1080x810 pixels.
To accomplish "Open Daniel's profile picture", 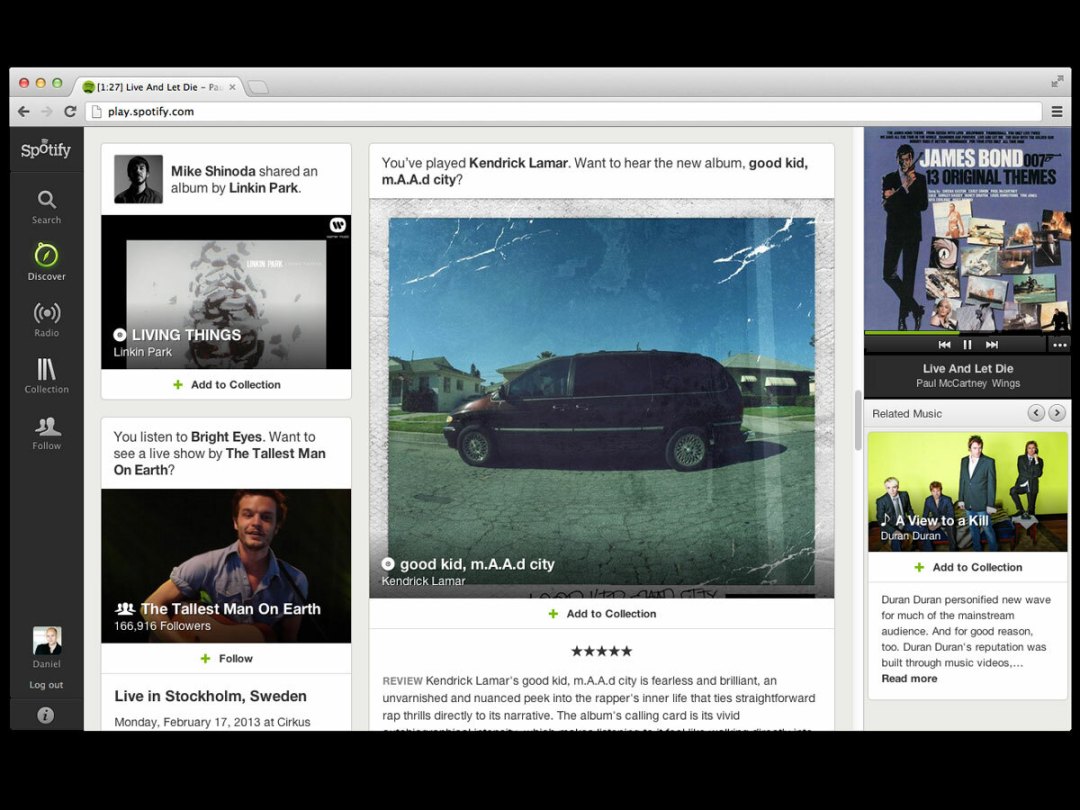I will click(47, 641).
